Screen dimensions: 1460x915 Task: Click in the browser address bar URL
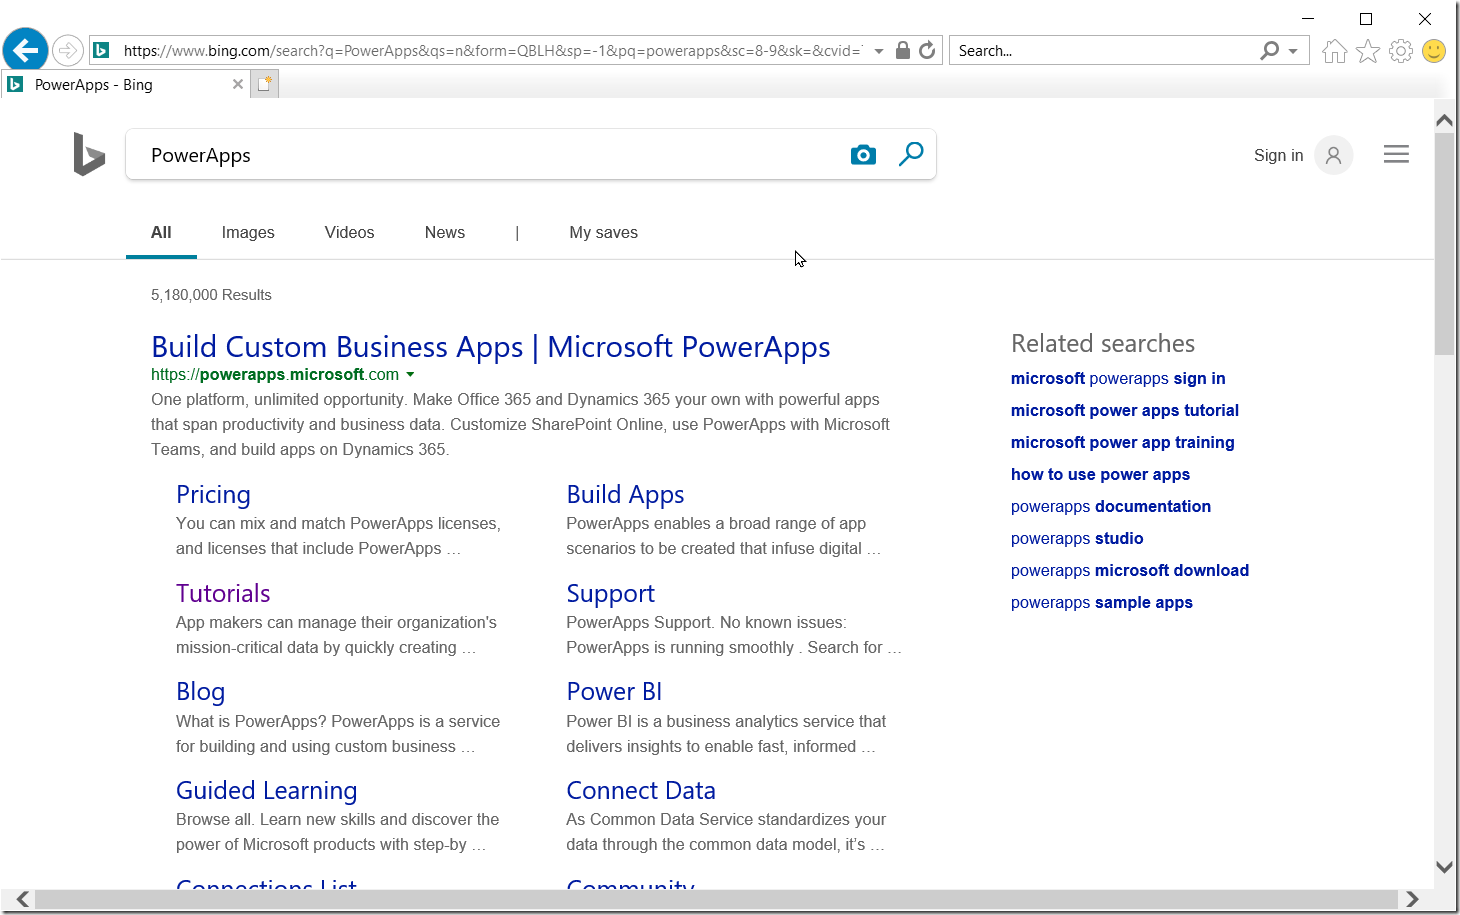click(492, 51)
